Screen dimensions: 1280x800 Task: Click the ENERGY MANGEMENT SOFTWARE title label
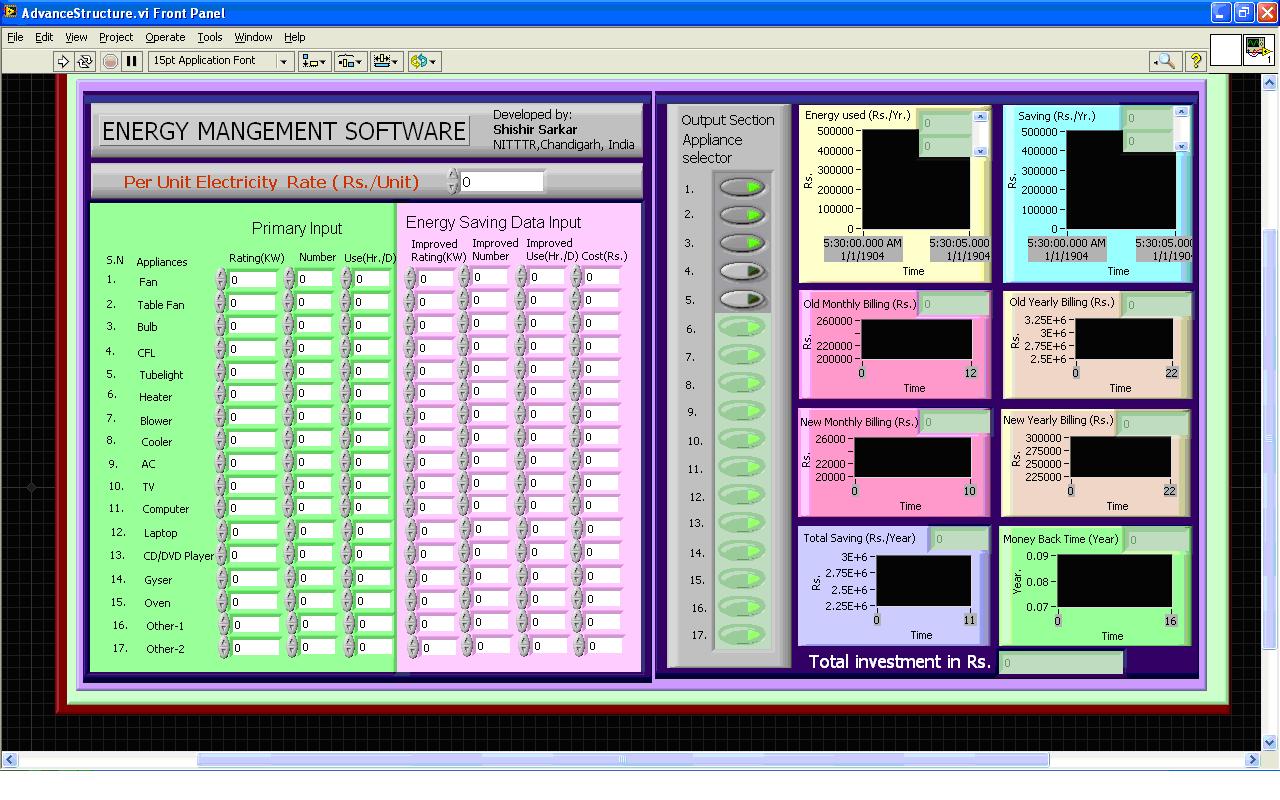pos(284,131)
